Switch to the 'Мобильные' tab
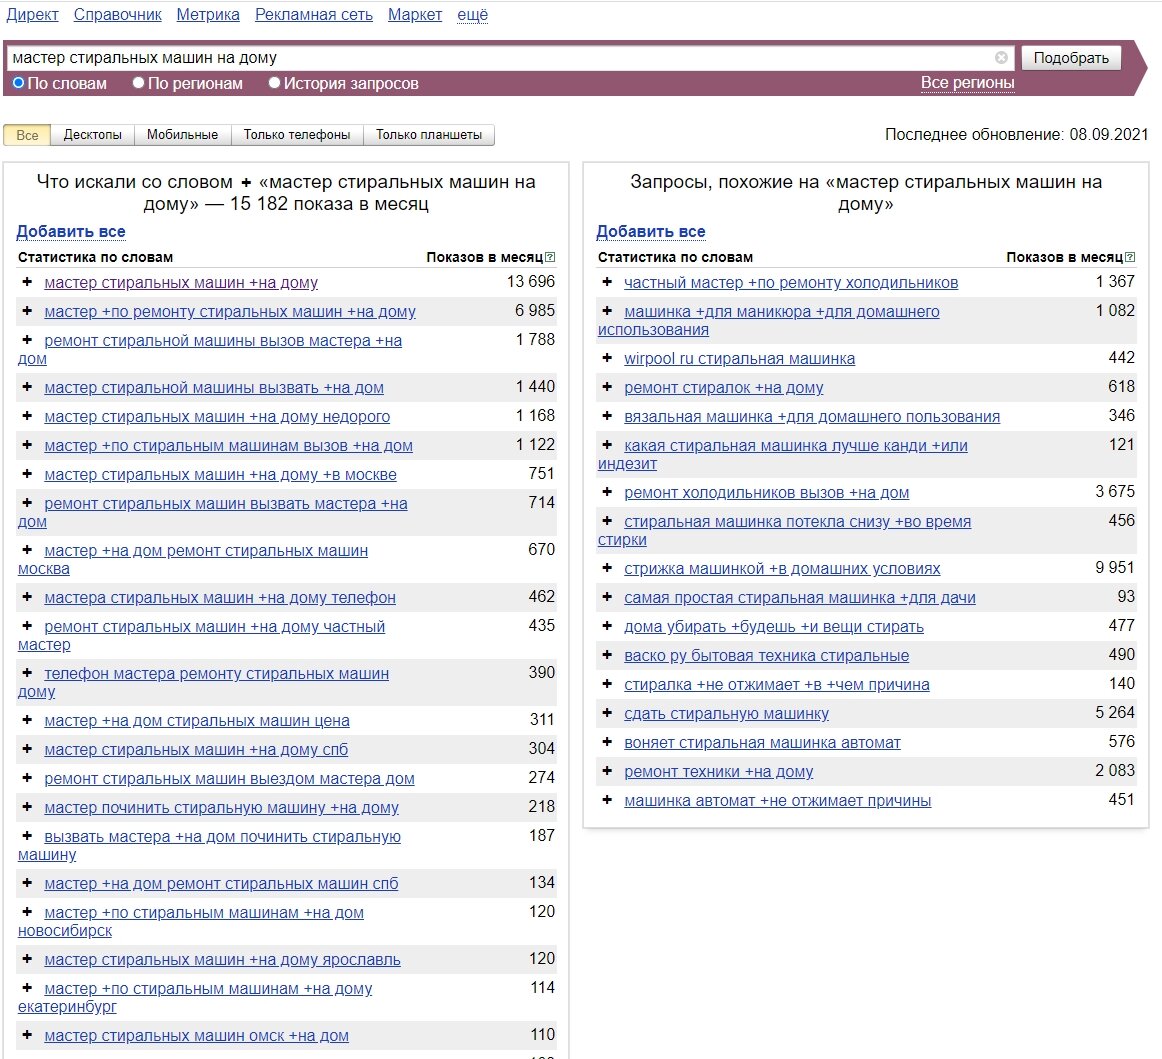The height and width of the screenshot is (1059, 1162). pos(182,135)
